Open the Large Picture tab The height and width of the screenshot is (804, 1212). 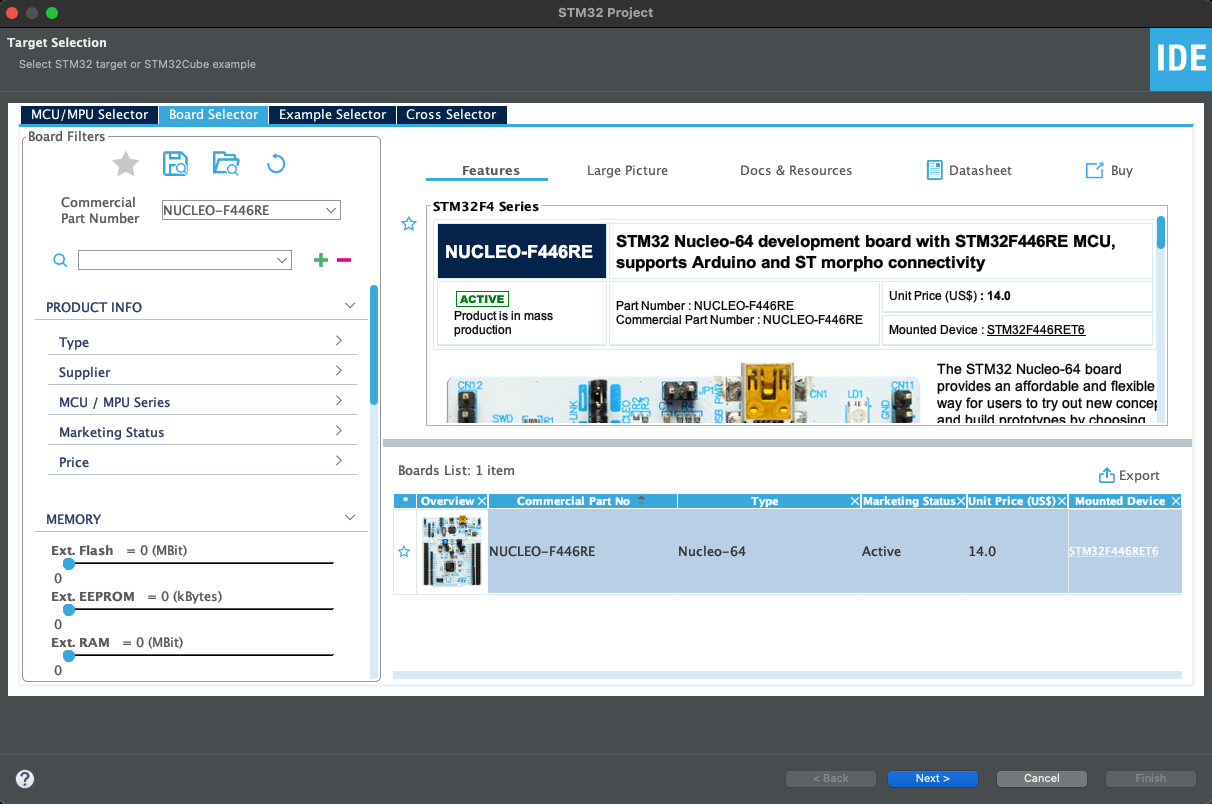627,170
